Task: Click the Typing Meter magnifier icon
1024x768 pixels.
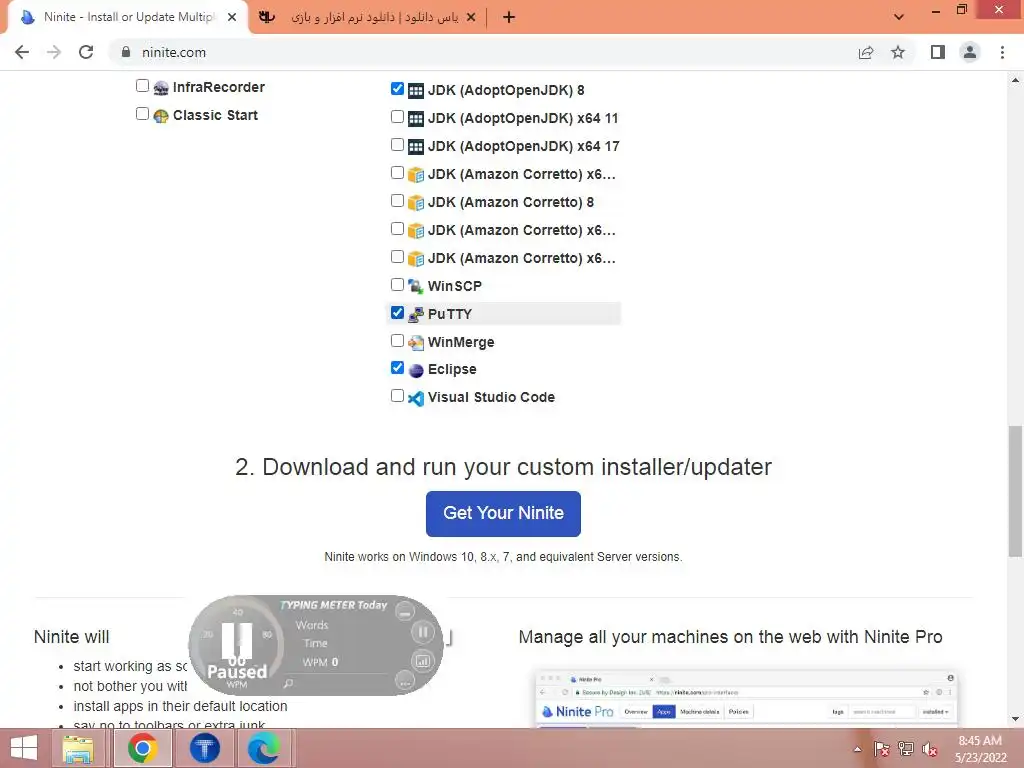Action: point(288,683)
